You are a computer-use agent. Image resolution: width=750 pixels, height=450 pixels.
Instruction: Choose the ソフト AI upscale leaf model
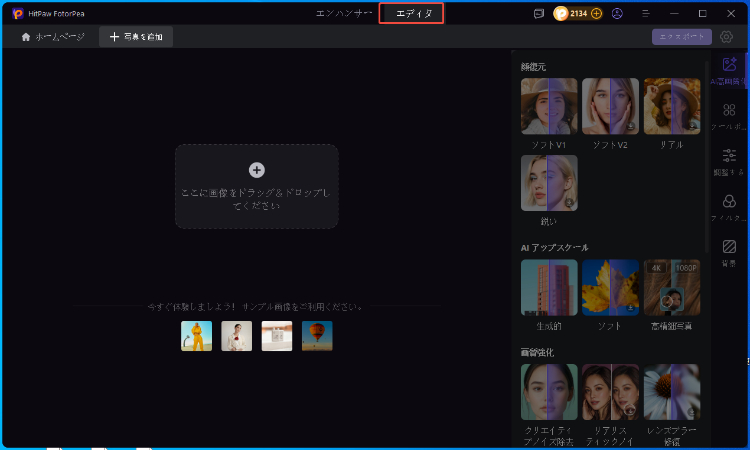coord(610,287)
